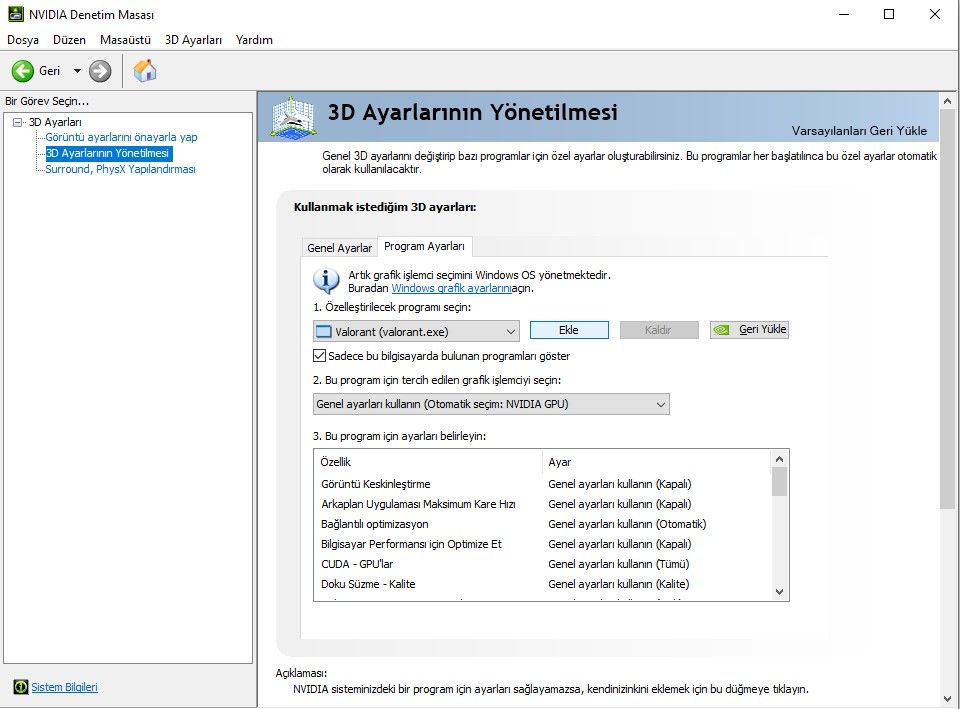
Task: Click the Geri Yükle button
Action: (749, 329)
